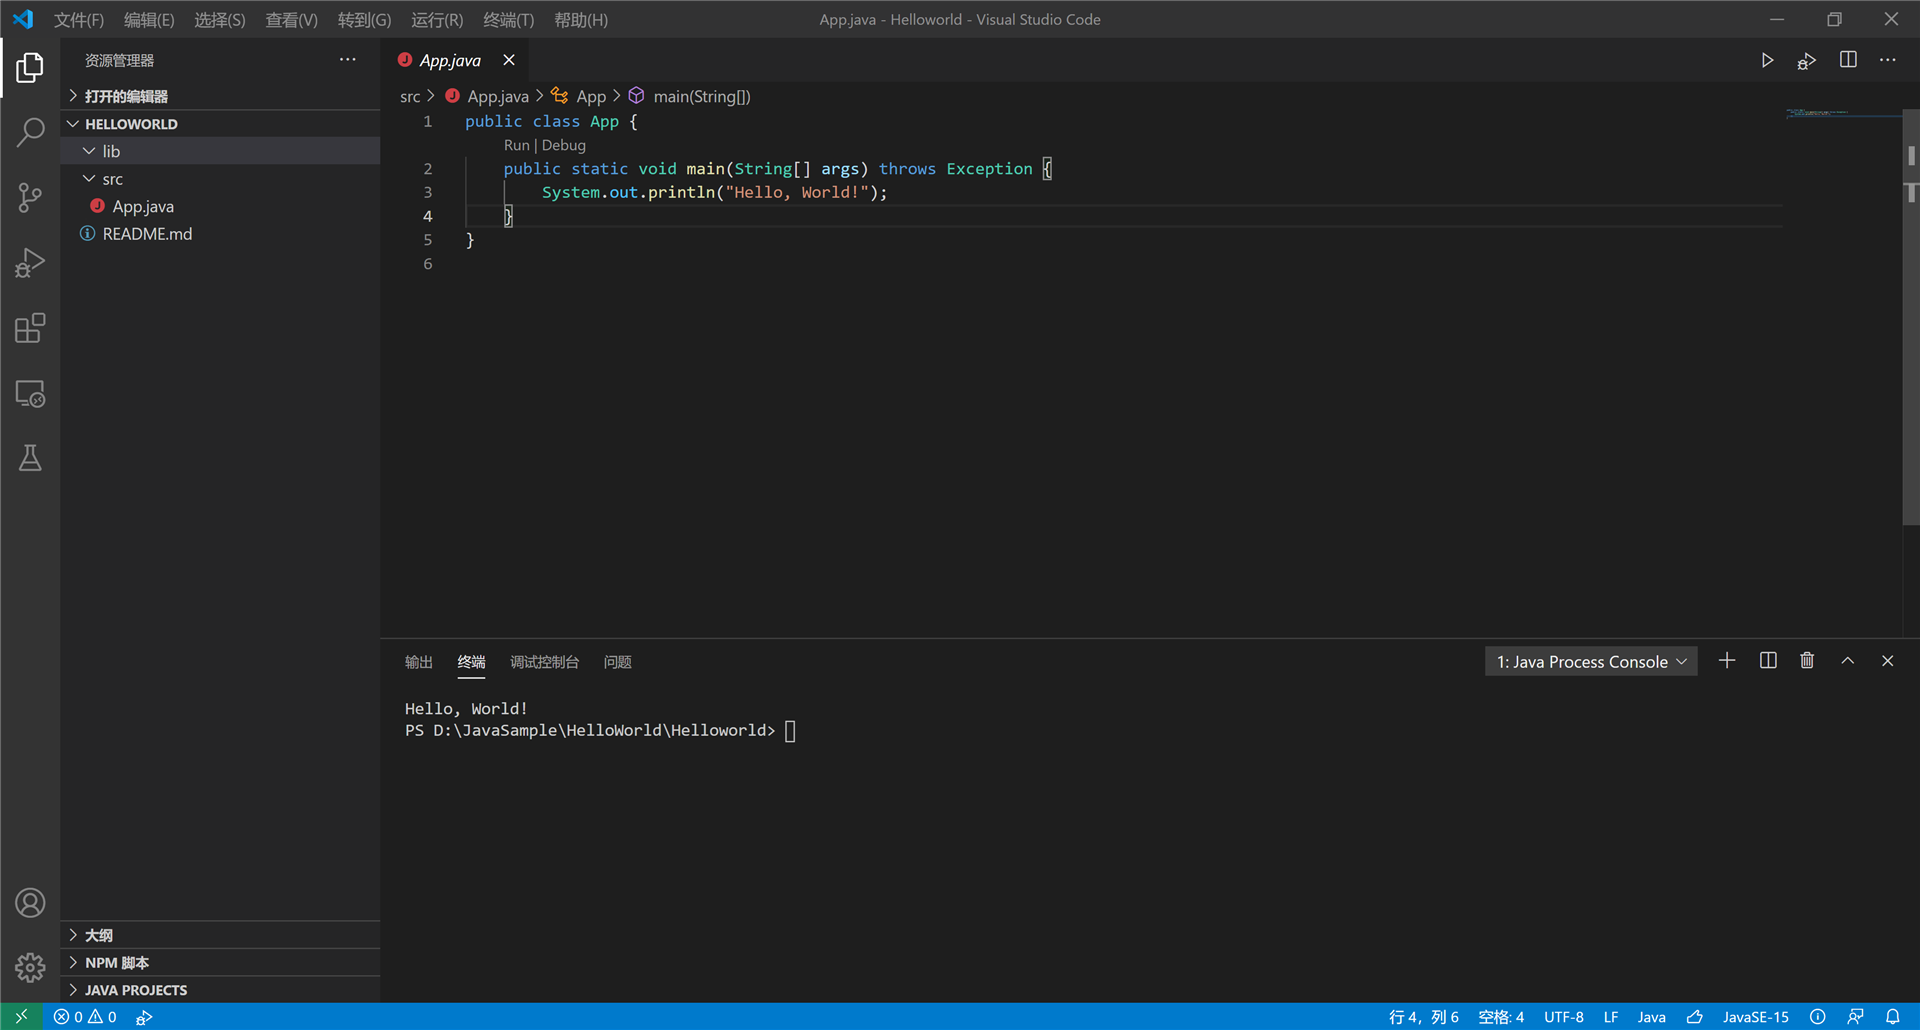The height and width of the screenshot is (1030, 1920).
Task: Open Explorer panel more actions ellipsis
Action: (347, 60)
